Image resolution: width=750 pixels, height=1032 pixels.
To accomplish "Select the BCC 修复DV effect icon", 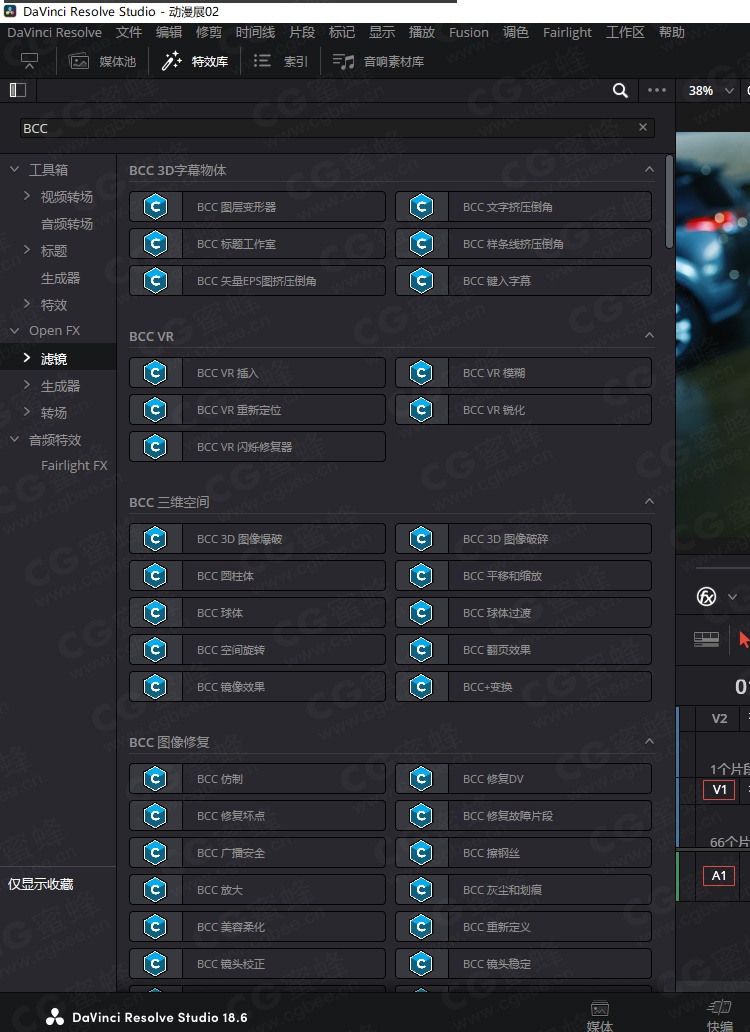I will pyautogui.click(x=421, y=779).
